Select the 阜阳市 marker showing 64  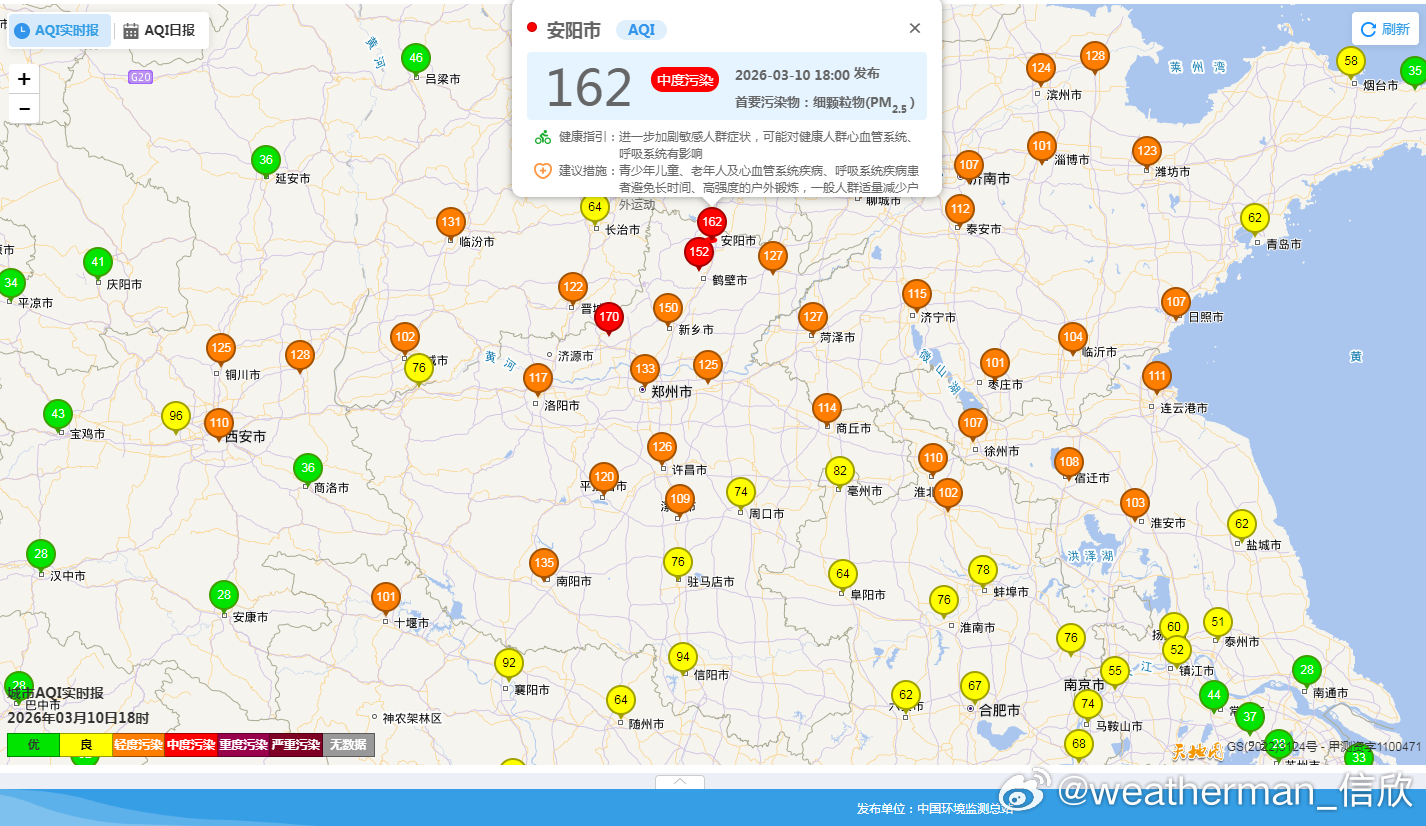843,576
